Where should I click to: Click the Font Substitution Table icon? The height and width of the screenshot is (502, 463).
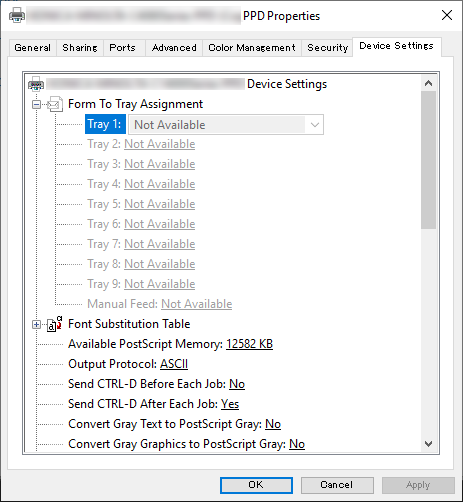[x=55, y=324]
